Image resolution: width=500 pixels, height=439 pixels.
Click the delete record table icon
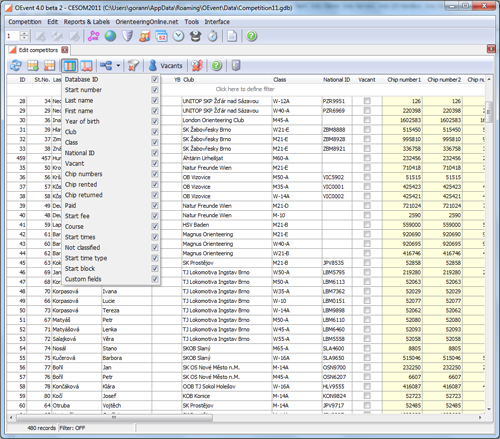[49, 65]
